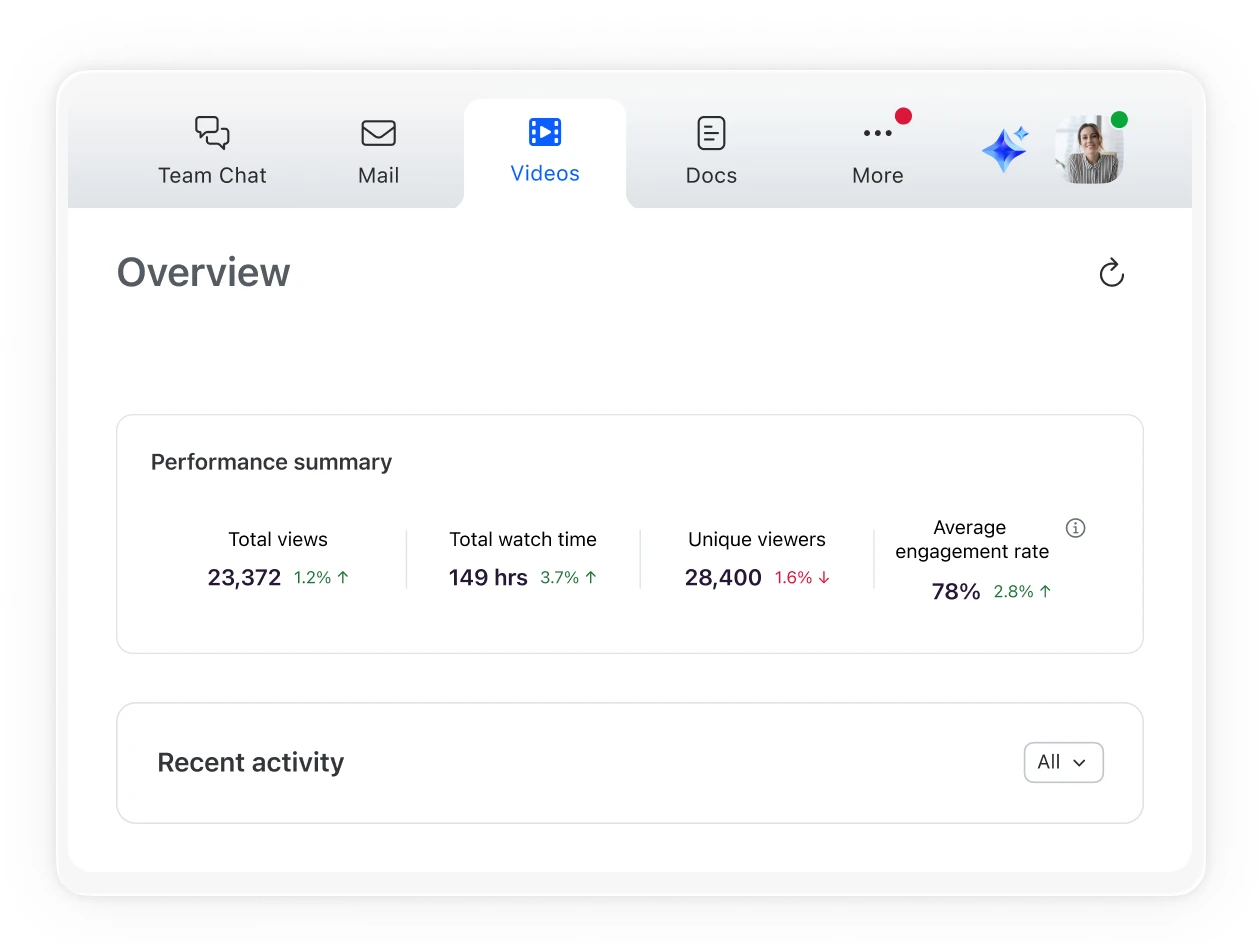The image size is (1259, 945).
Task: Select the Unique viewers 28,400 figure
Action: tap(723, 578)
